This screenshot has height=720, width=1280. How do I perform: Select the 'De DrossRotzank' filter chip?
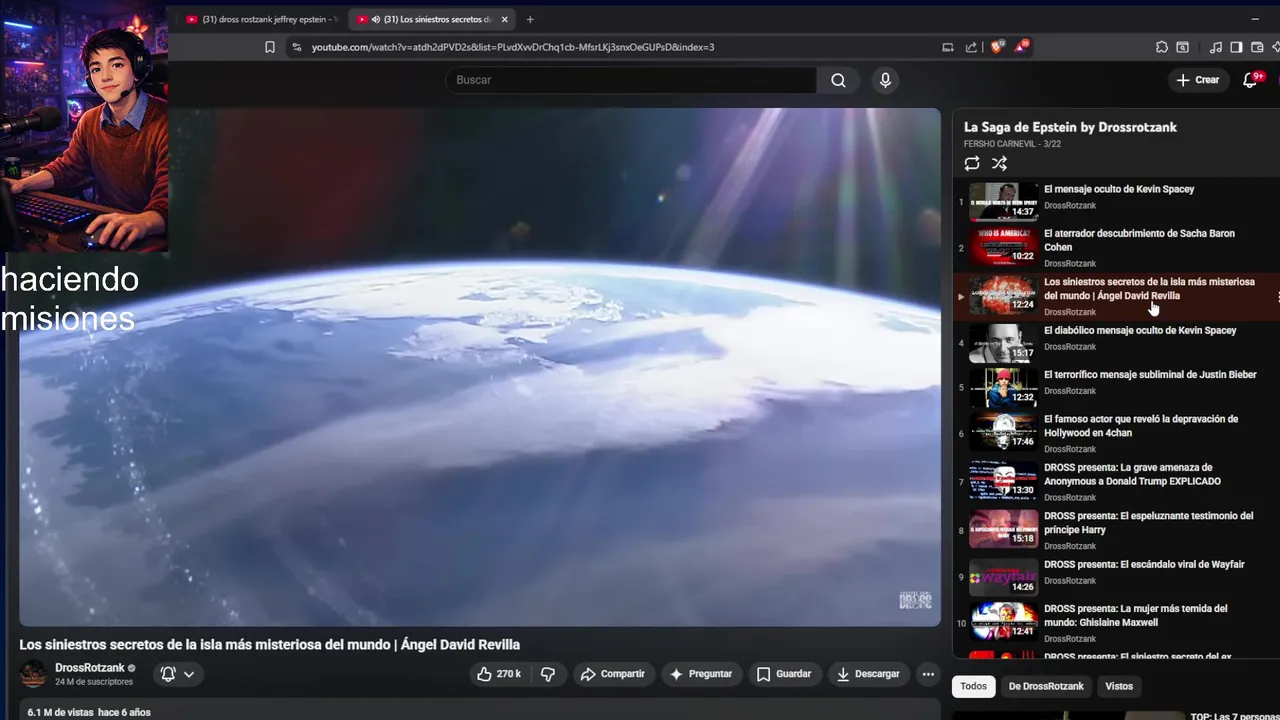1046,686
